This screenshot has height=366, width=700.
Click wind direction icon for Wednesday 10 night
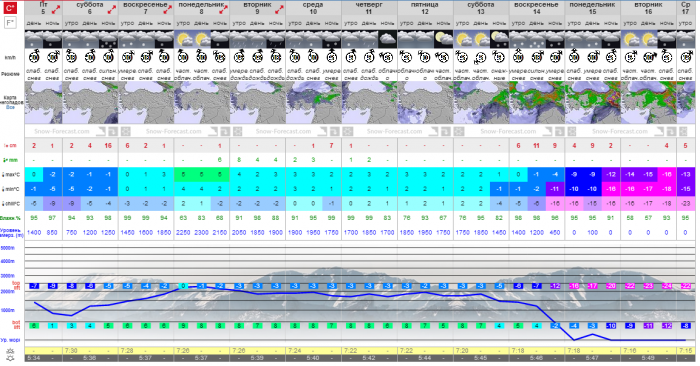(332, 57)
